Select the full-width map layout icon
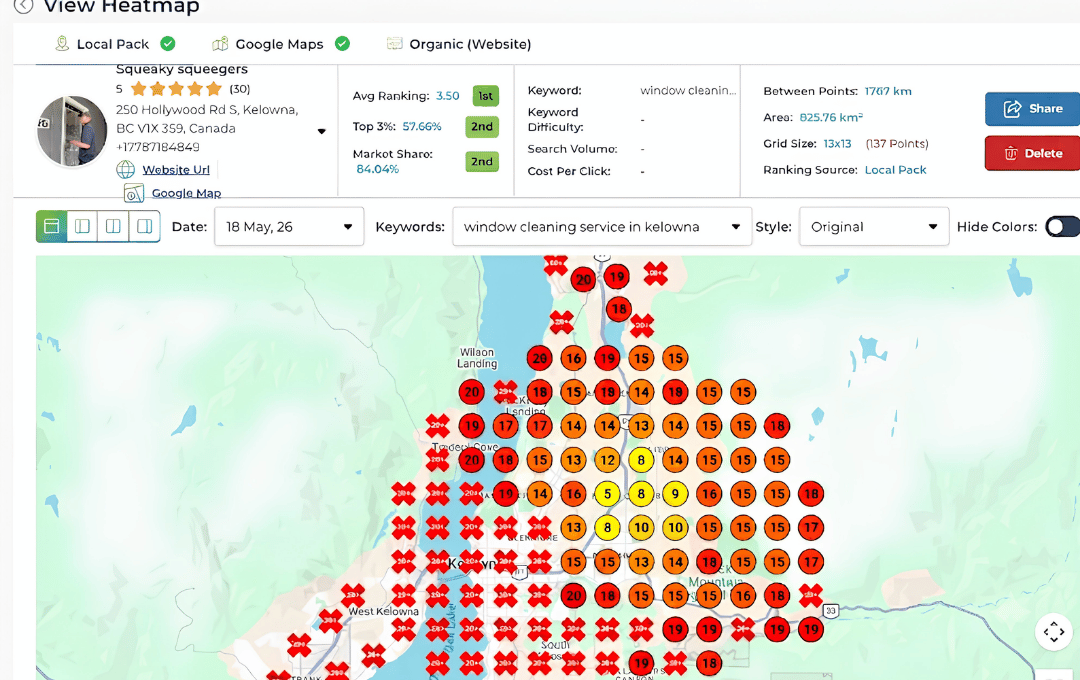 pyautogui.click(x=52, y=226)
